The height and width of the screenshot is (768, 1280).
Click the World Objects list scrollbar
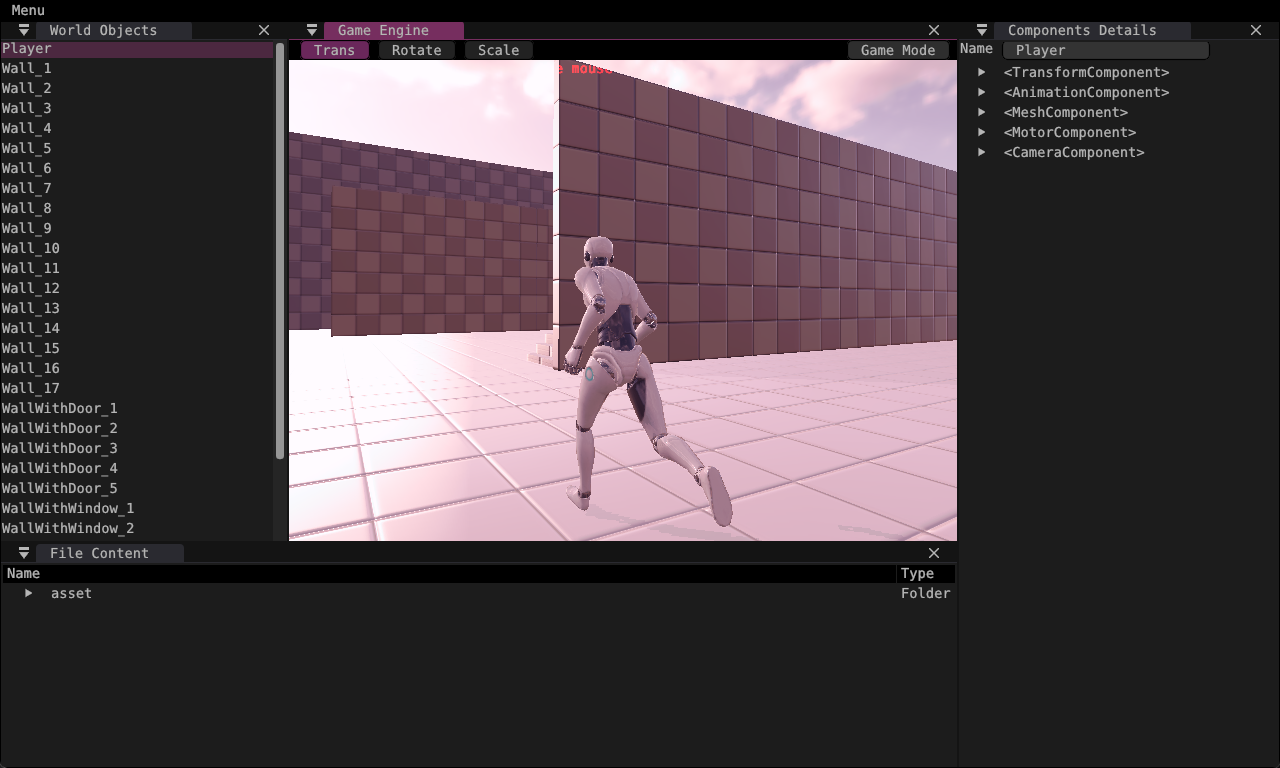[x=280, y=250]
